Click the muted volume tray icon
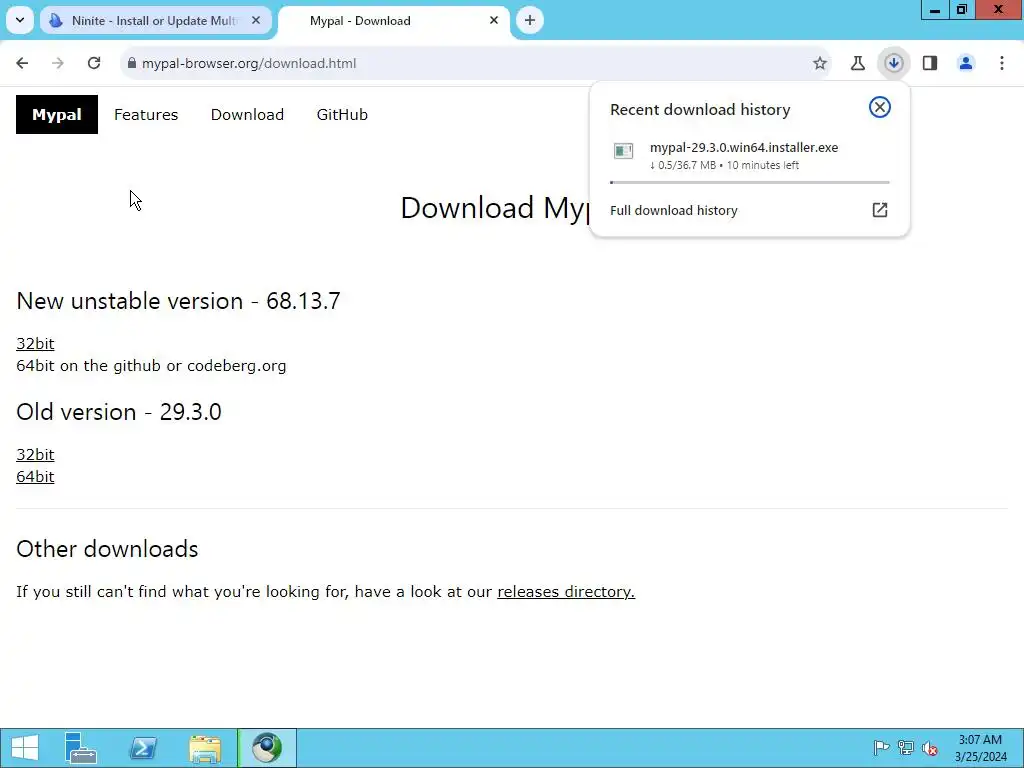Image resolution: width=1024 pixels, height=768 pixels. tap(929, 748)
